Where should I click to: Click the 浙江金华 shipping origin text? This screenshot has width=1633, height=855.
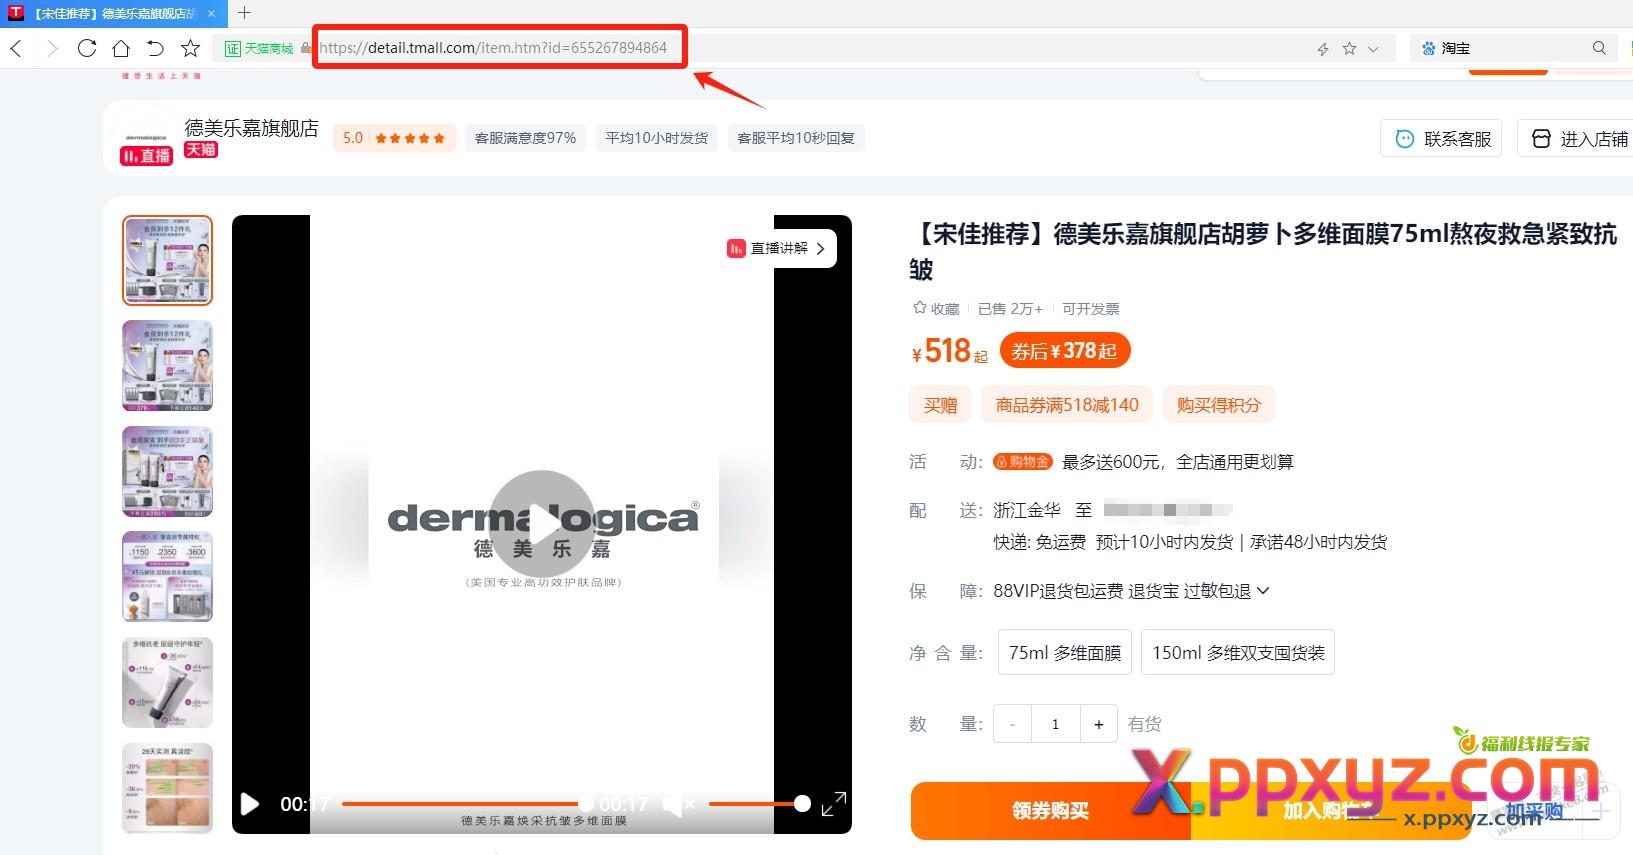coord(1027,510)
